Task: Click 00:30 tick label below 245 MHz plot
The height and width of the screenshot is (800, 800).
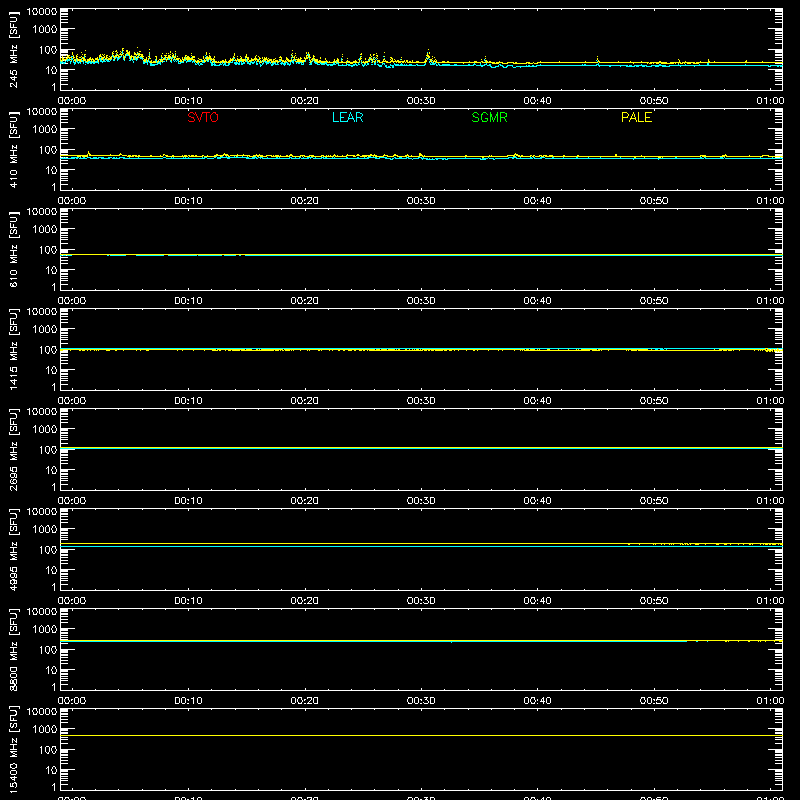Action: tap(421, 101)
